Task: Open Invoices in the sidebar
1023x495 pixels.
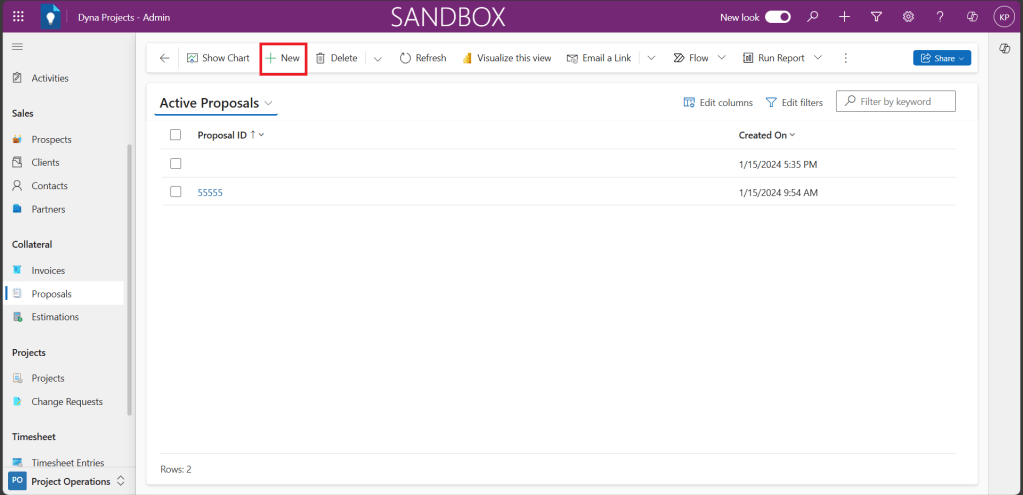Action: 48,270
